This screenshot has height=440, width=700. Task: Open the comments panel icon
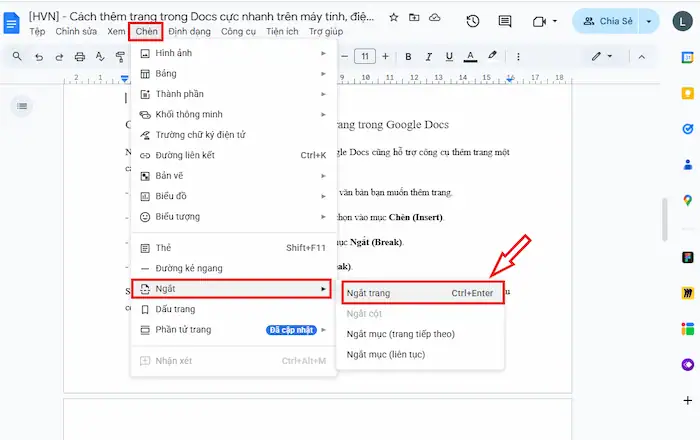point(507,21)
